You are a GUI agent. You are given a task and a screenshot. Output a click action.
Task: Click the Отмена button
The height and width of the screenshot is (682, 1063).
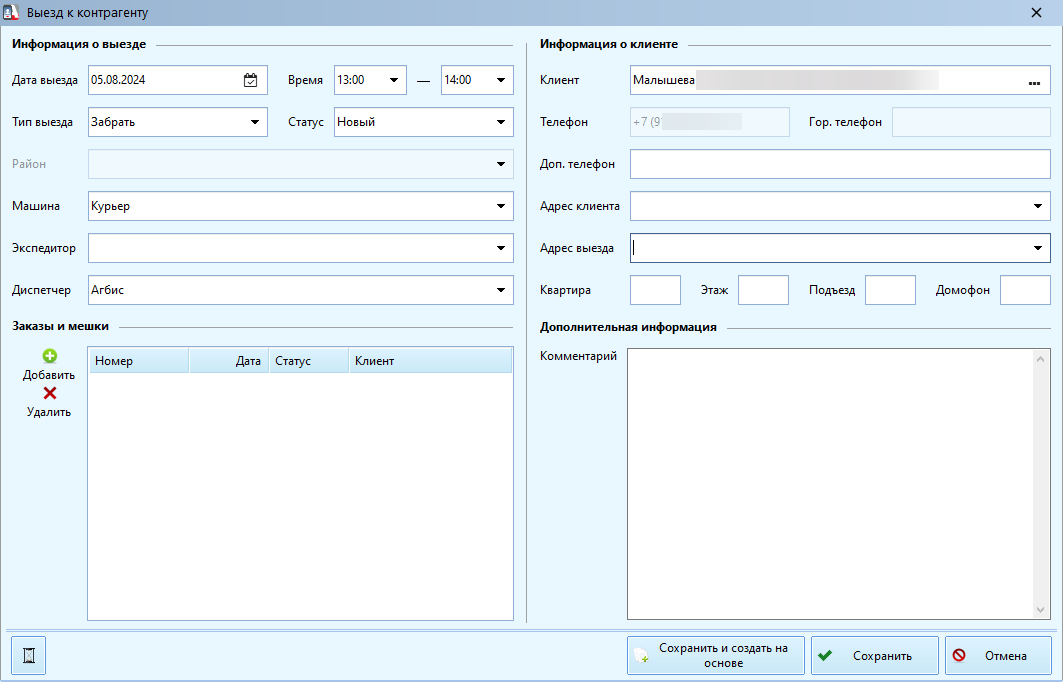click(998, 656)
